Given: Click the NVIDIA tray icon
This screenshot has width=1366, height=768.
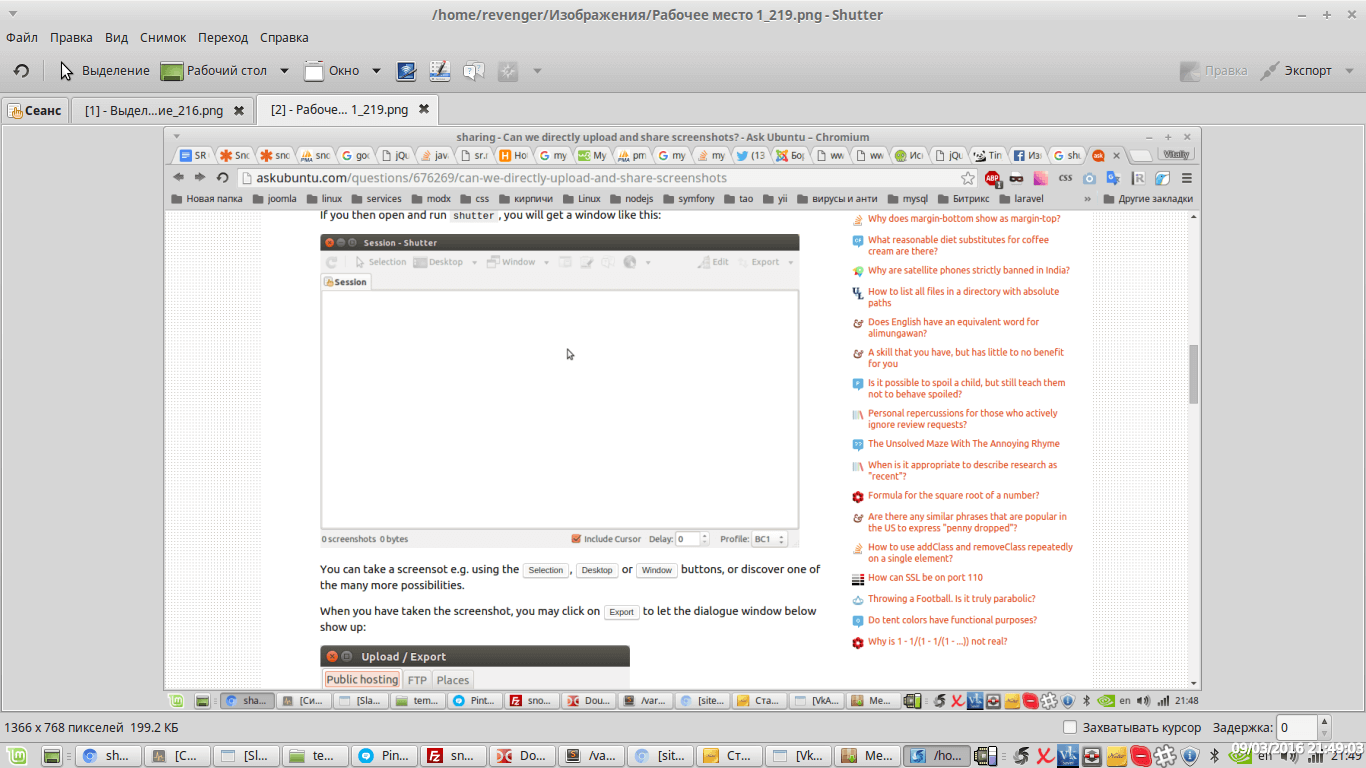Looking at the screenshot, I should (1240, 756).
